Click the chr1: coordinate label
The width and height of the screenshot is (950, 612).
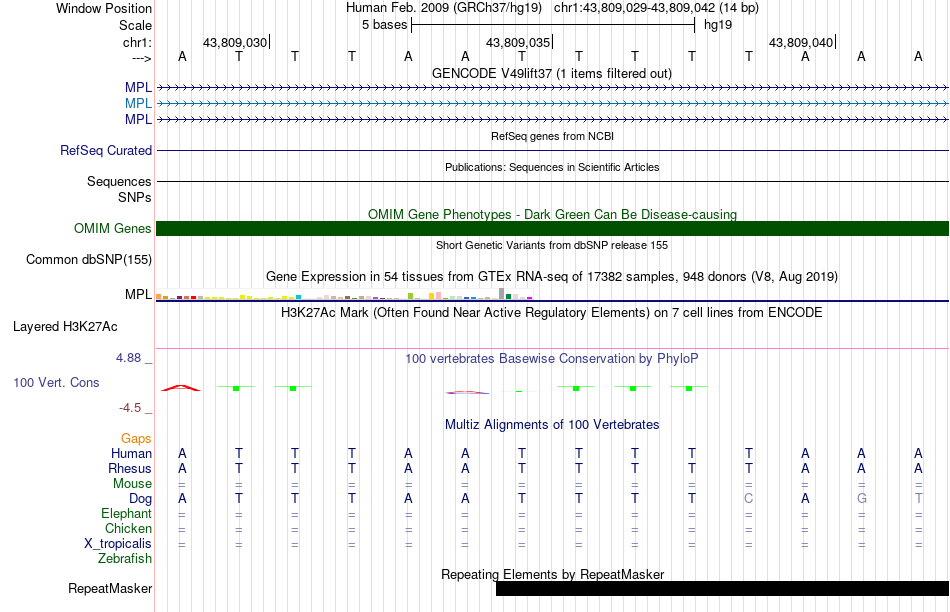[x=137, y=42]
